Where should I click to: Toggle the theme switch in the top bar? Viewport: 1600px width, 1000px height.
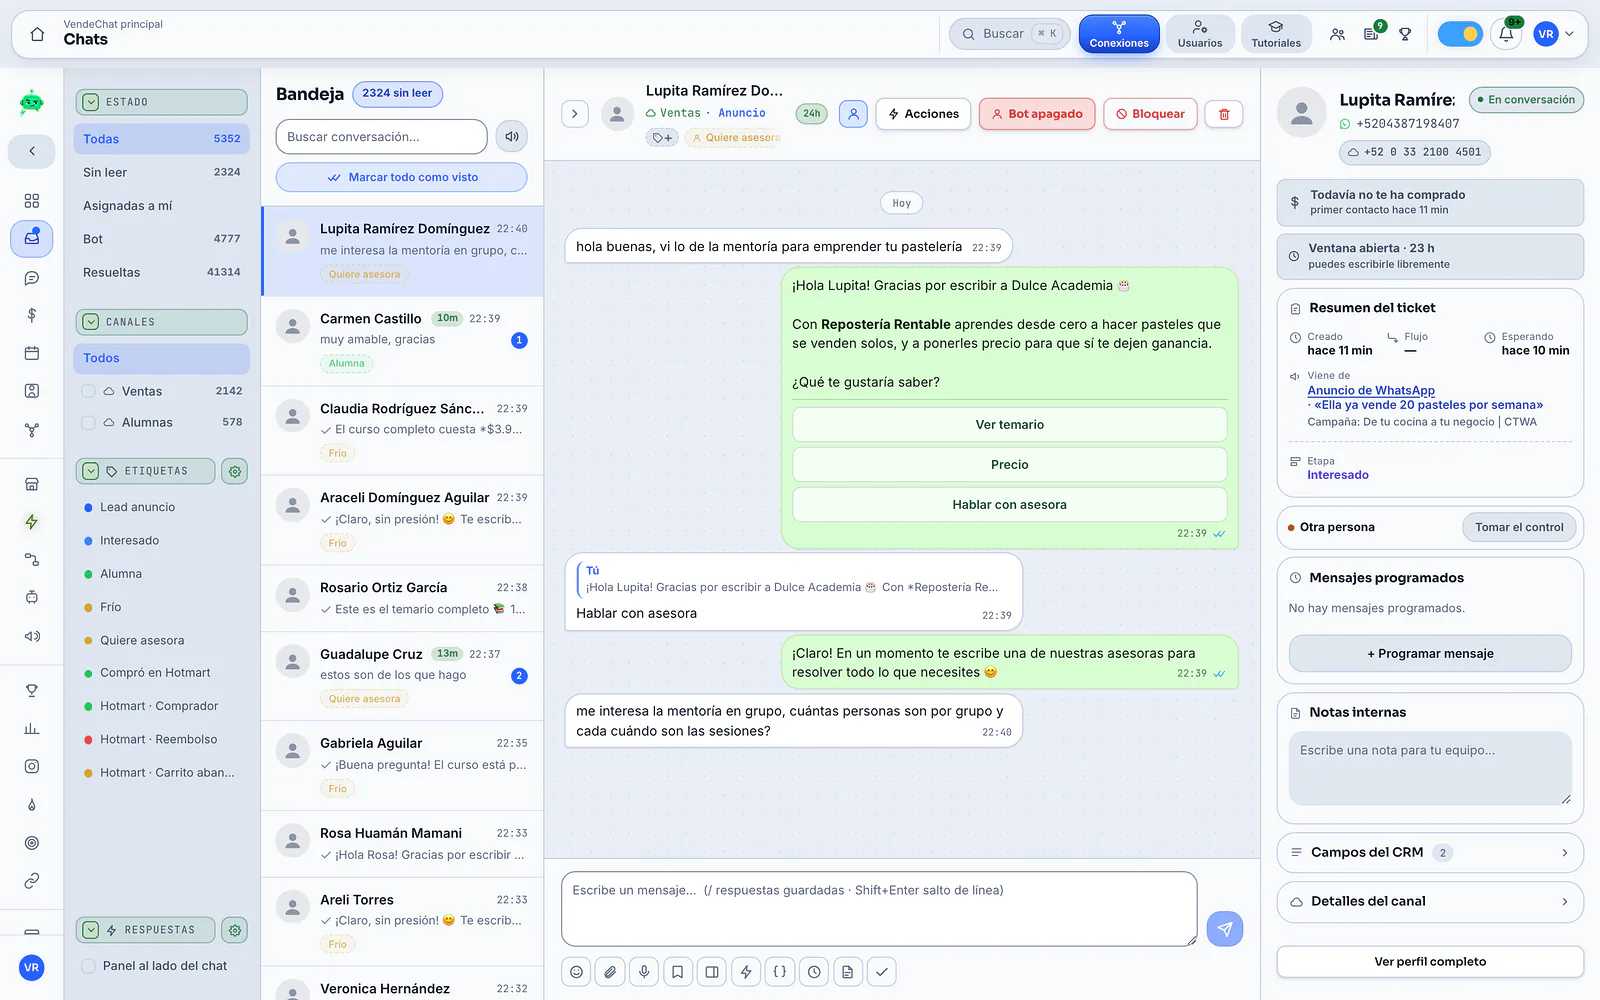pos(1460,34)
